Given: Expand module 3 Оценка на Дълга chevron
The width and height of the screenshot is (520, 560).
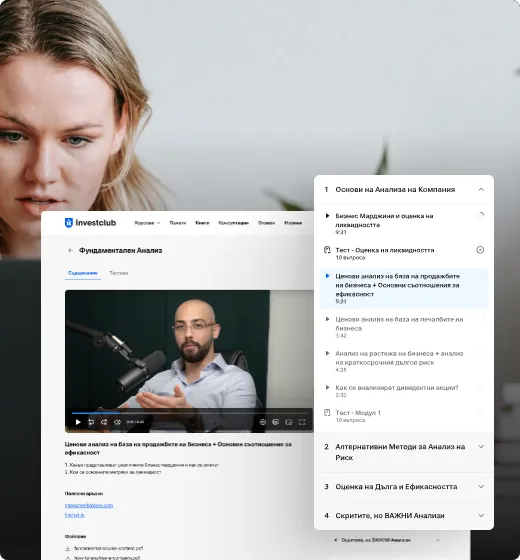Looking at the screenshot, I should pos(481,486).
